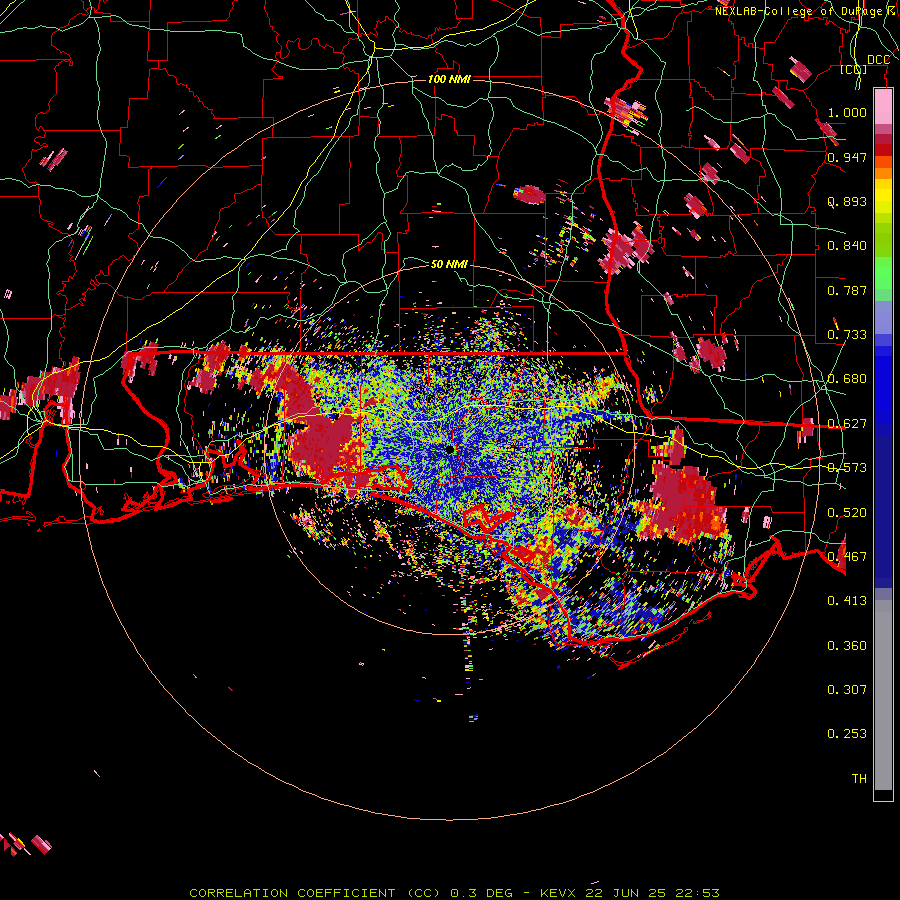900x900 pixels.
Task: Pick the light pink swatch atop color bar
Action: 883,107
